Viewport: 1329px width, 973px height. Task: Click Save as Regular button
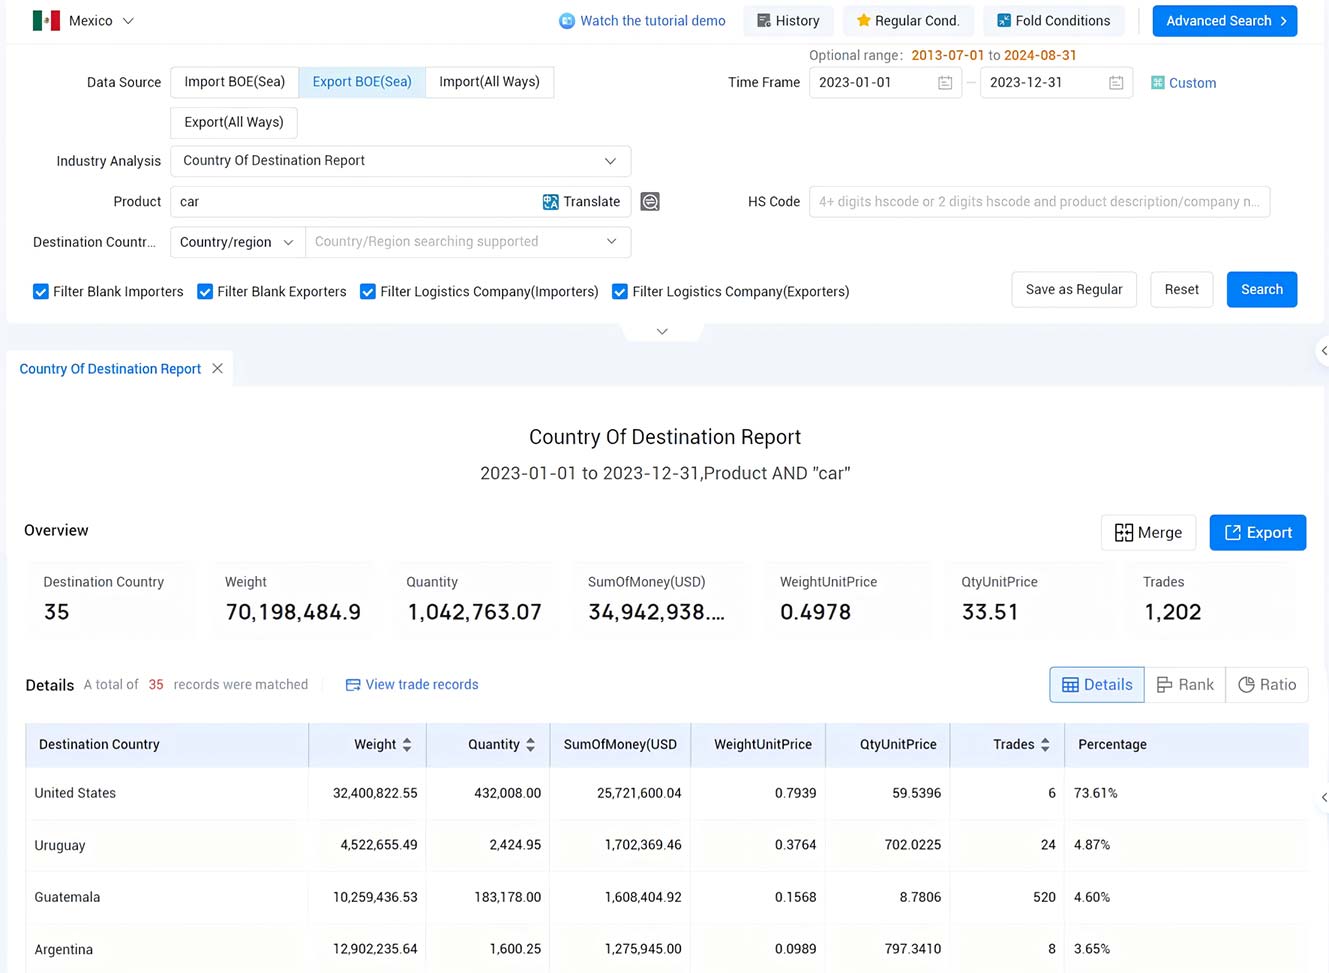[x=1074, y=290]
